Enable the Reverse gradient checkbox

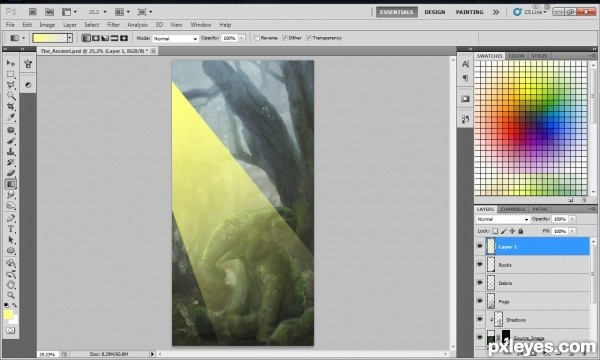257,38
